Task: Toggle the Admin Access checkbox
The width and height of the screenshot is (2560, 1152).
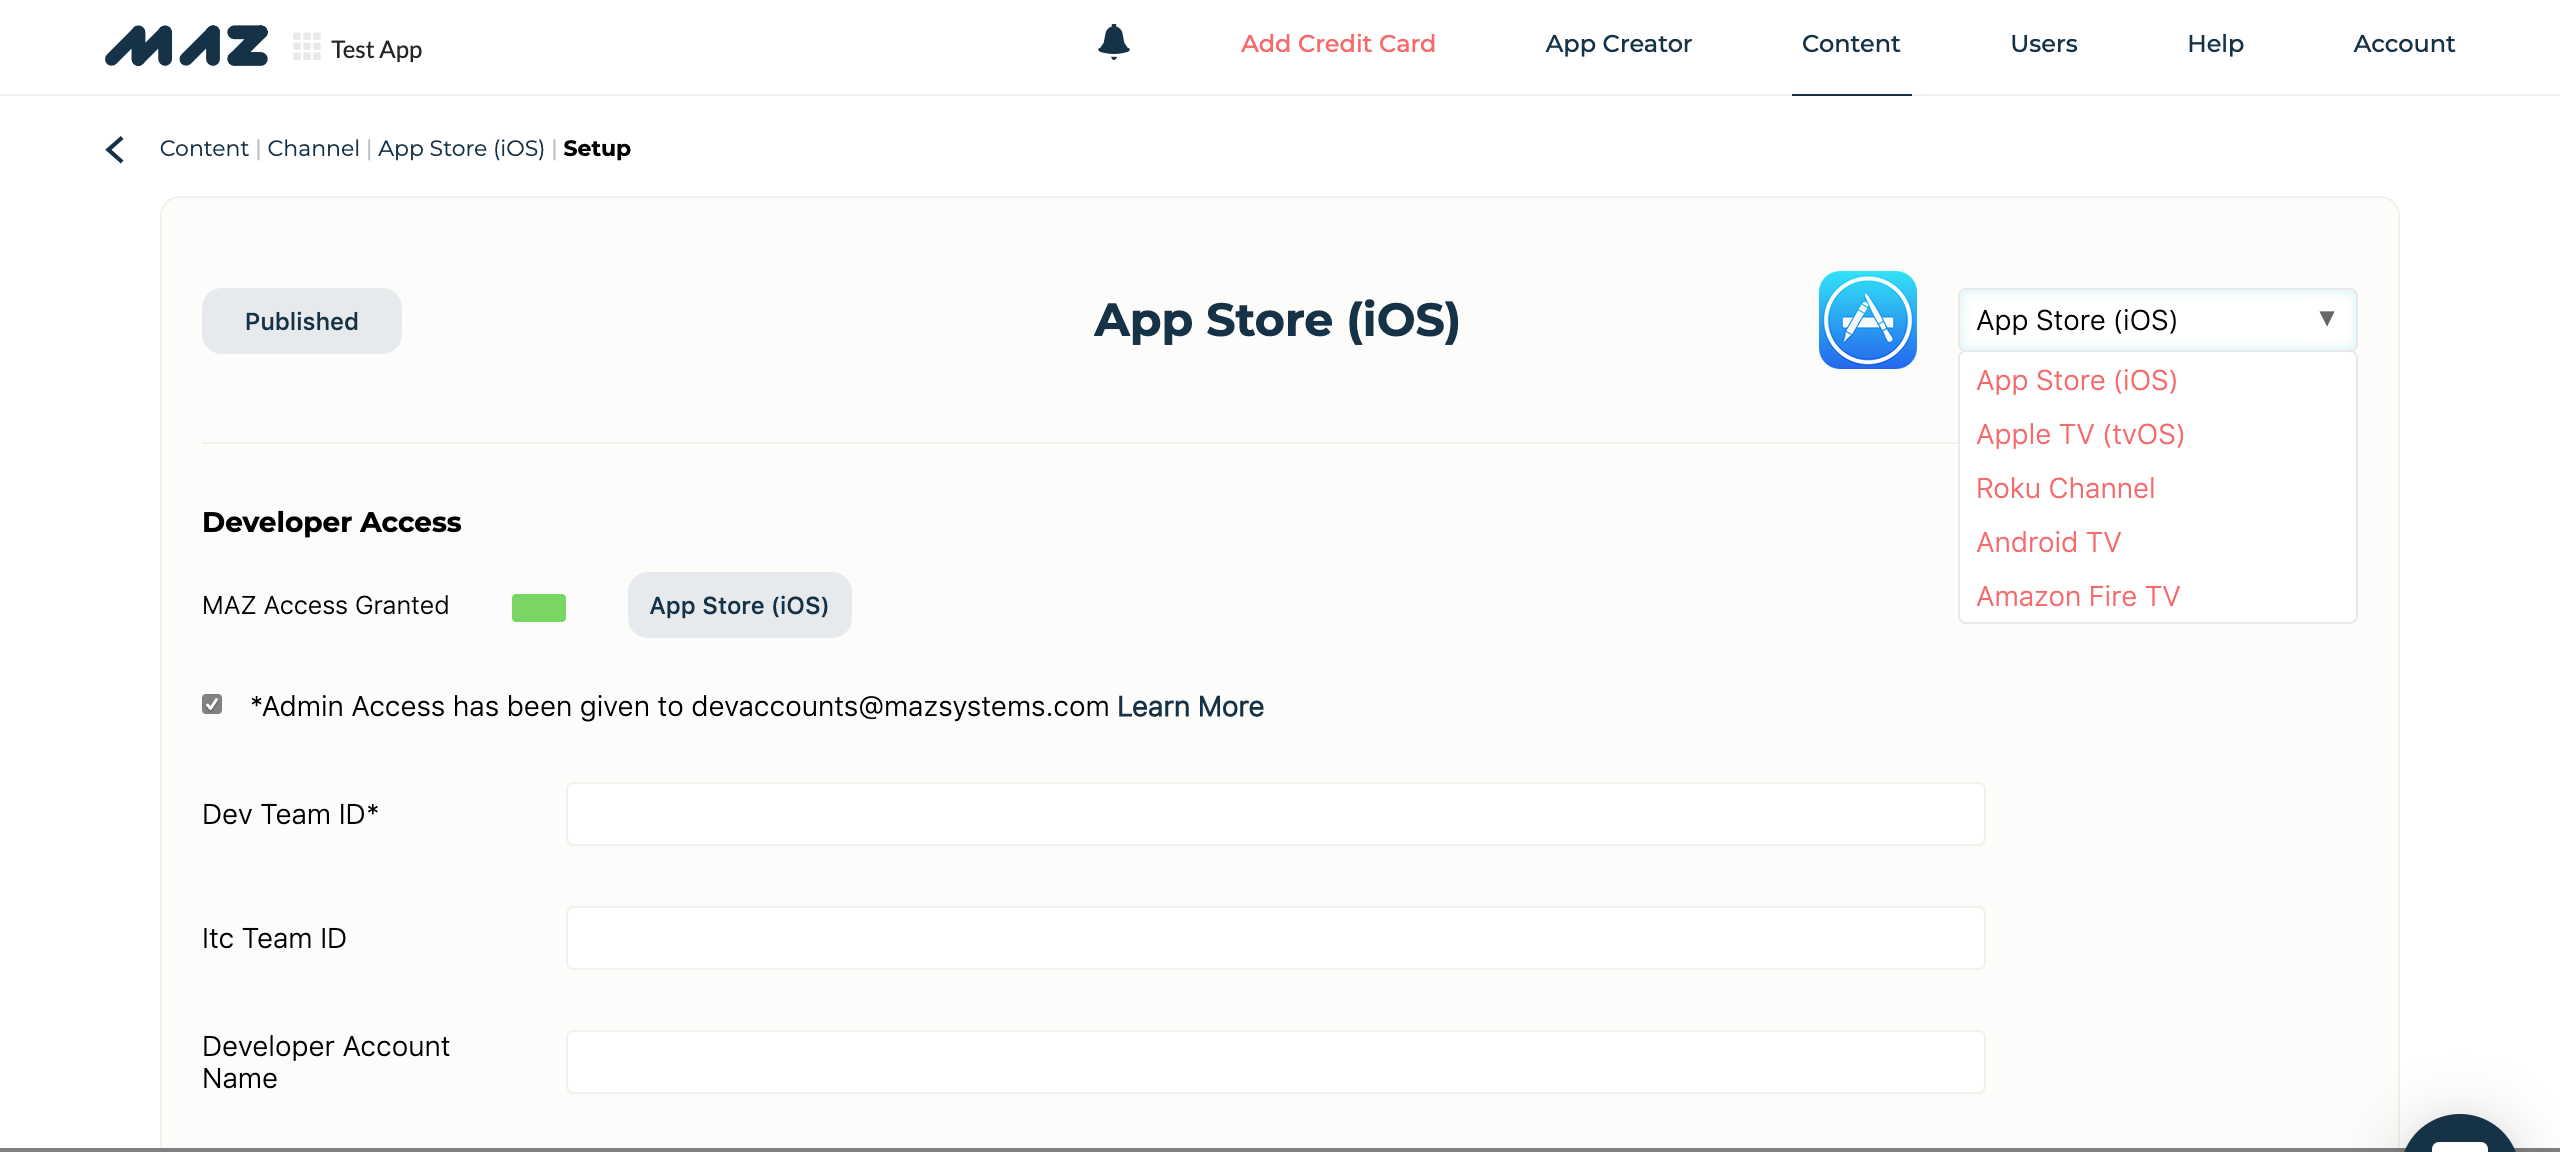Action: click(x=212, y=704)
